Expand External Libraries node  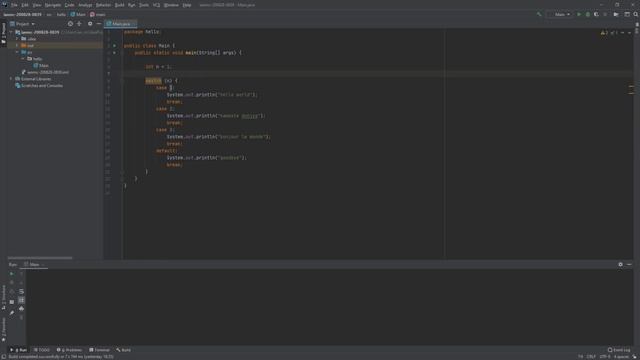pos(11,79)
